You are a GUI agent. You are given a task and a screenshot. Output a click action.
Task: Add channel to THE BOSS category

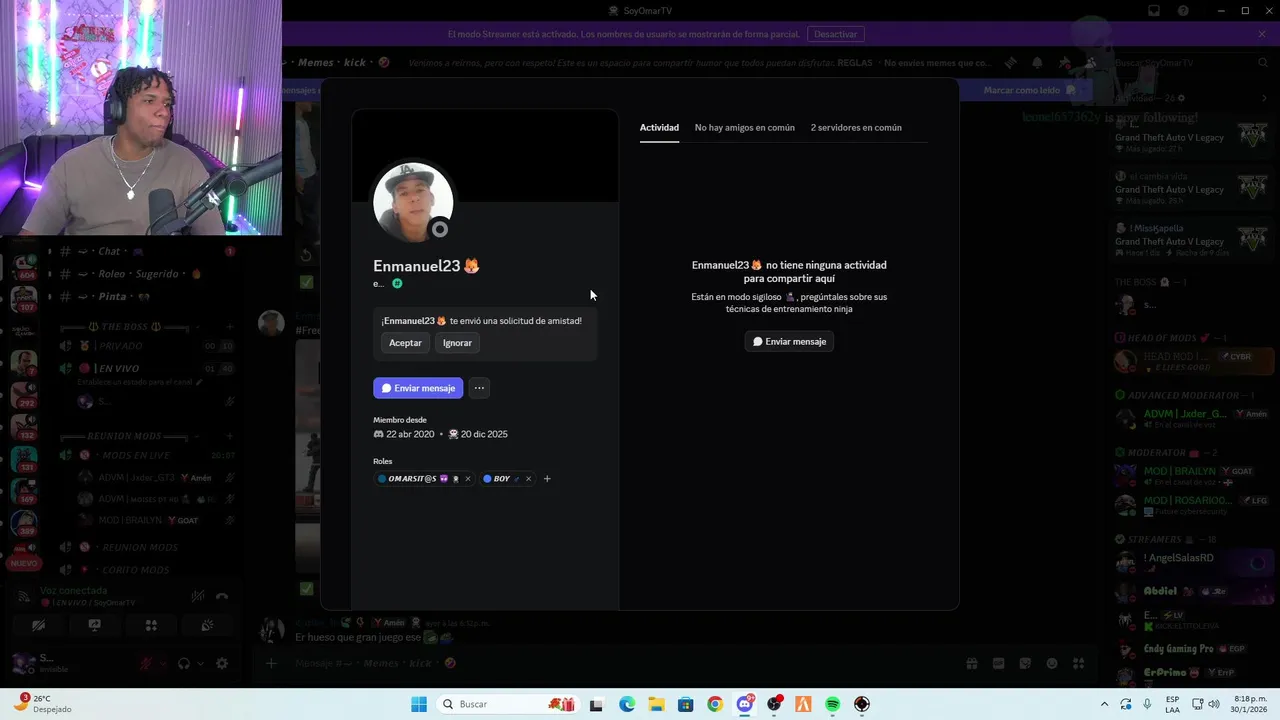coord(230,327)
